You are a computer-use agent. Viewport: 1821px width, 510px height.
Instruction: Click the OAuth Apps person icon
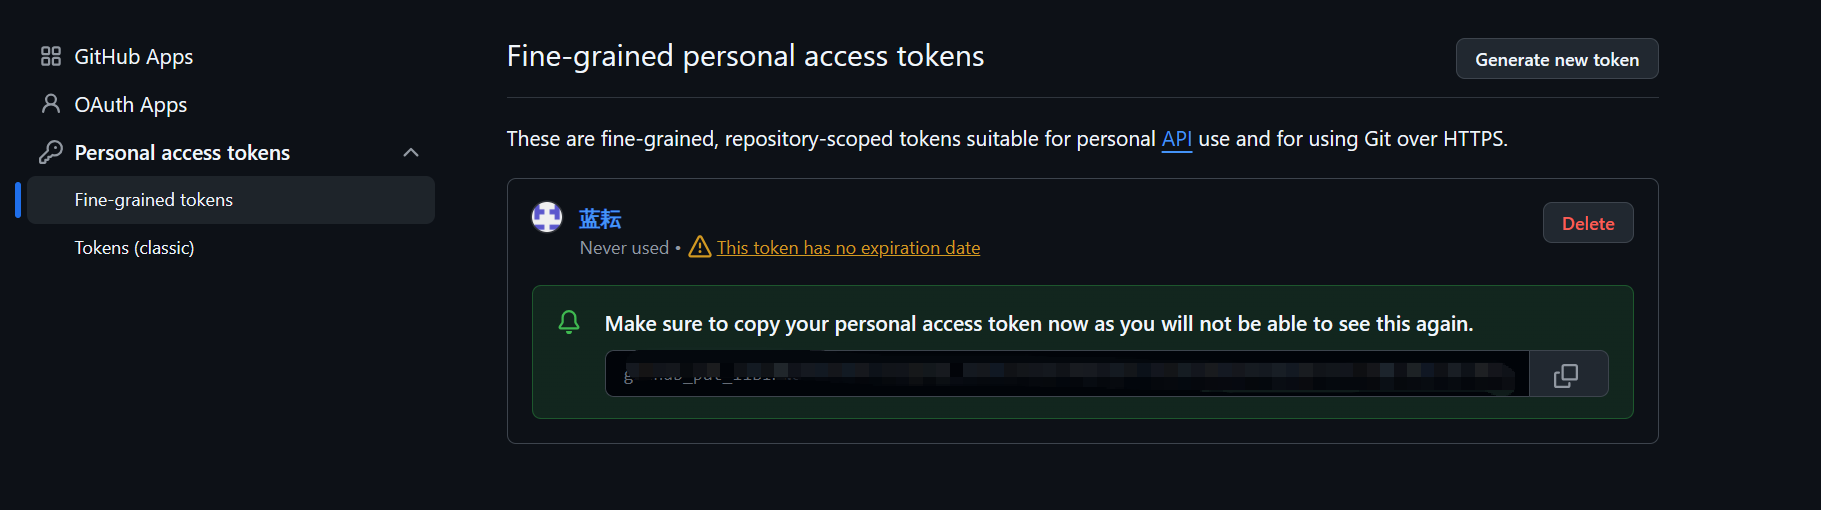coord(51,104)
